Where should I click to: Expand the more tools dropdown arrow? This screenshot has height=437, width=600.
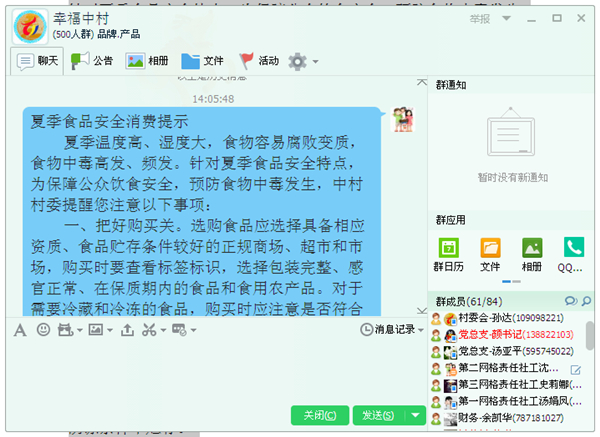coord(193,330)
